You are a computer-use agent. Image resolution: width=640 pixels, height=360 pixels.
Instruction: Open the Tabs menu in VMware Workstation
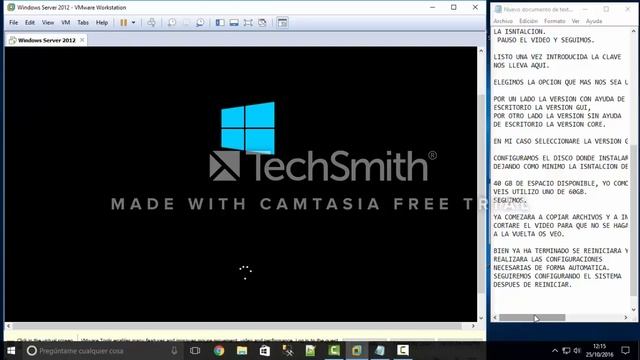83,22
